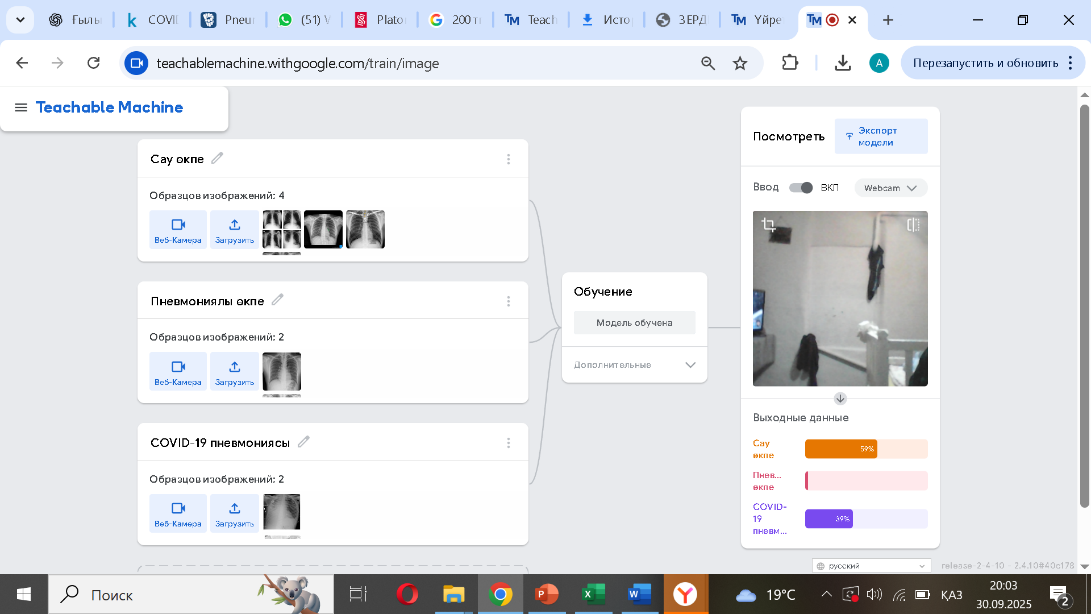Upload images to COVID-19 пневмониясы class
Image resolution: width=1091 pixels, height=614 pixels.
pyautogui.click(x=234, y=513)
